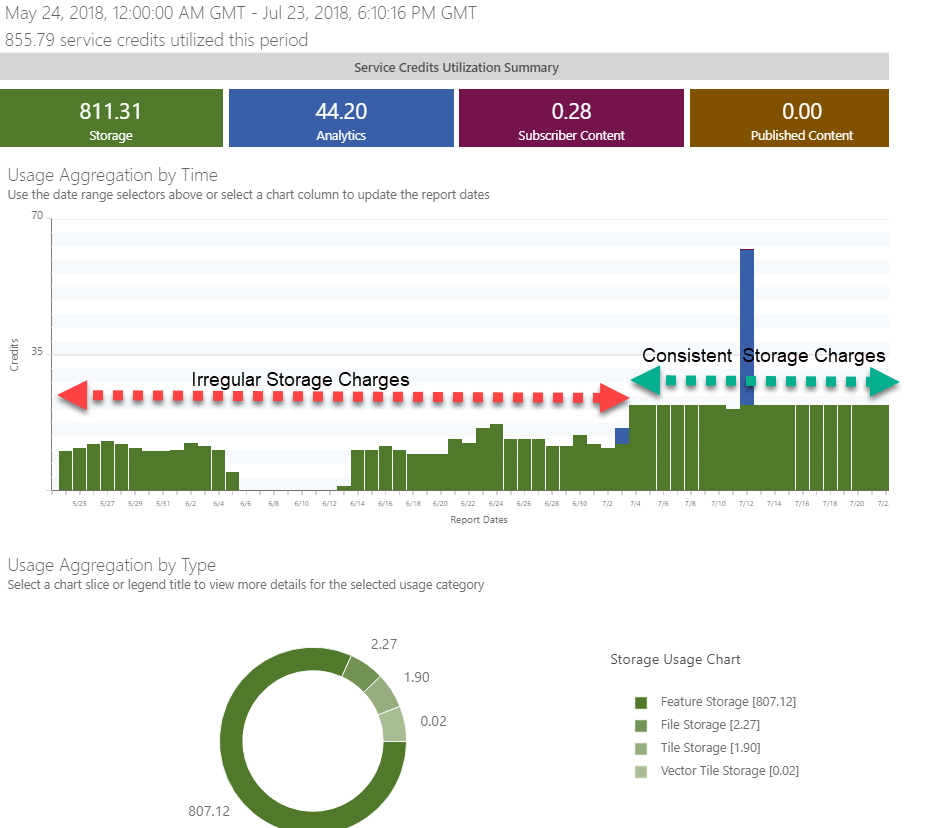Click the 6/24 axis date label
The height and width of the screenshot is (828, 943).
[496, 503]
